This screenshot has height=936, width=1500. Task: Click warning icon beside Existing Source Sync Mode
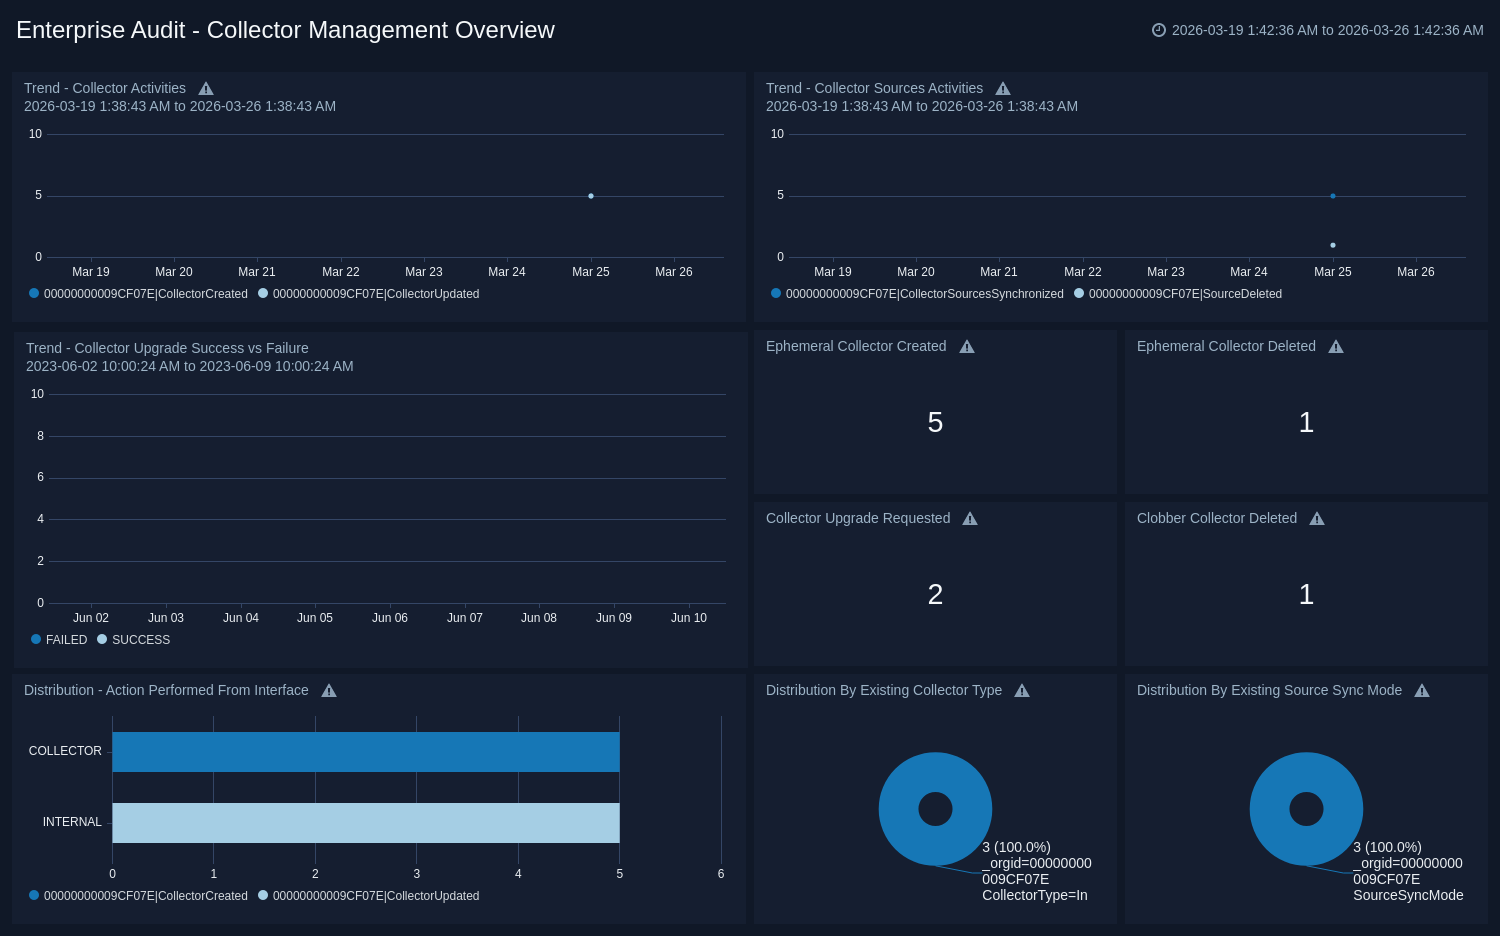tap(1422, 691)
